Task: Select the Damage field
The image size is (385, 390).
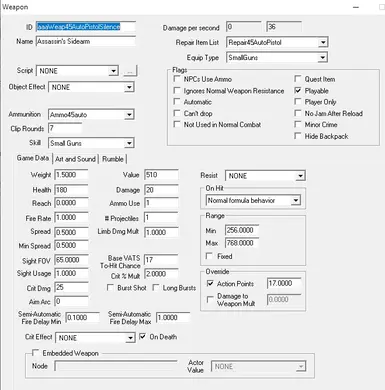Action: tap(161, 190)
